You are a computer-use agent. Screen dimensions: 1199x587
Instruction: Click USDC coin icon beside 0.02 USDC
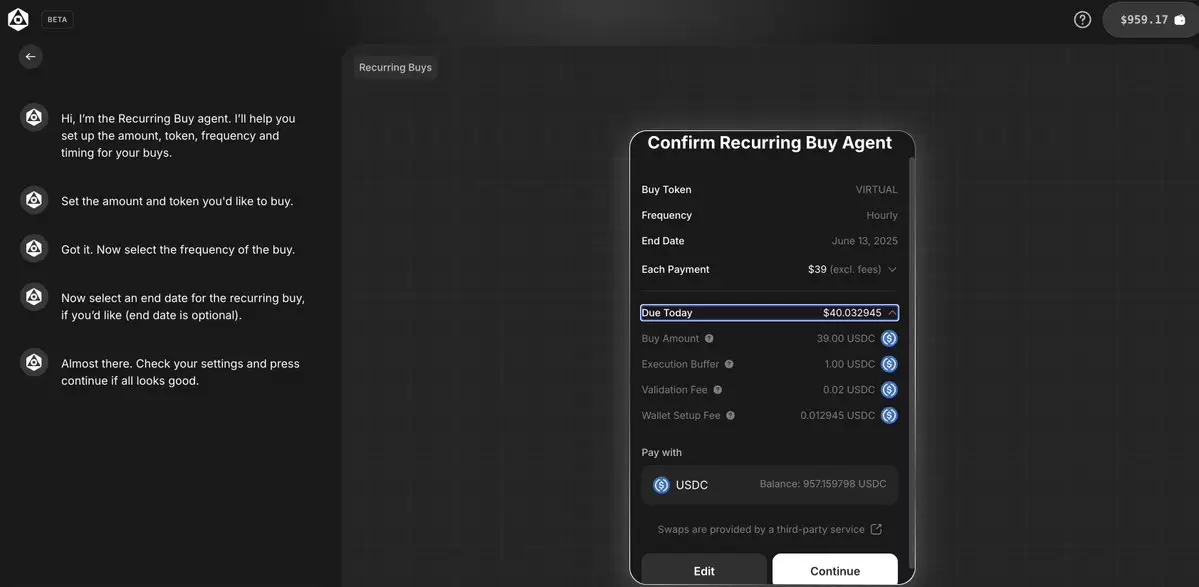[889, 390]
